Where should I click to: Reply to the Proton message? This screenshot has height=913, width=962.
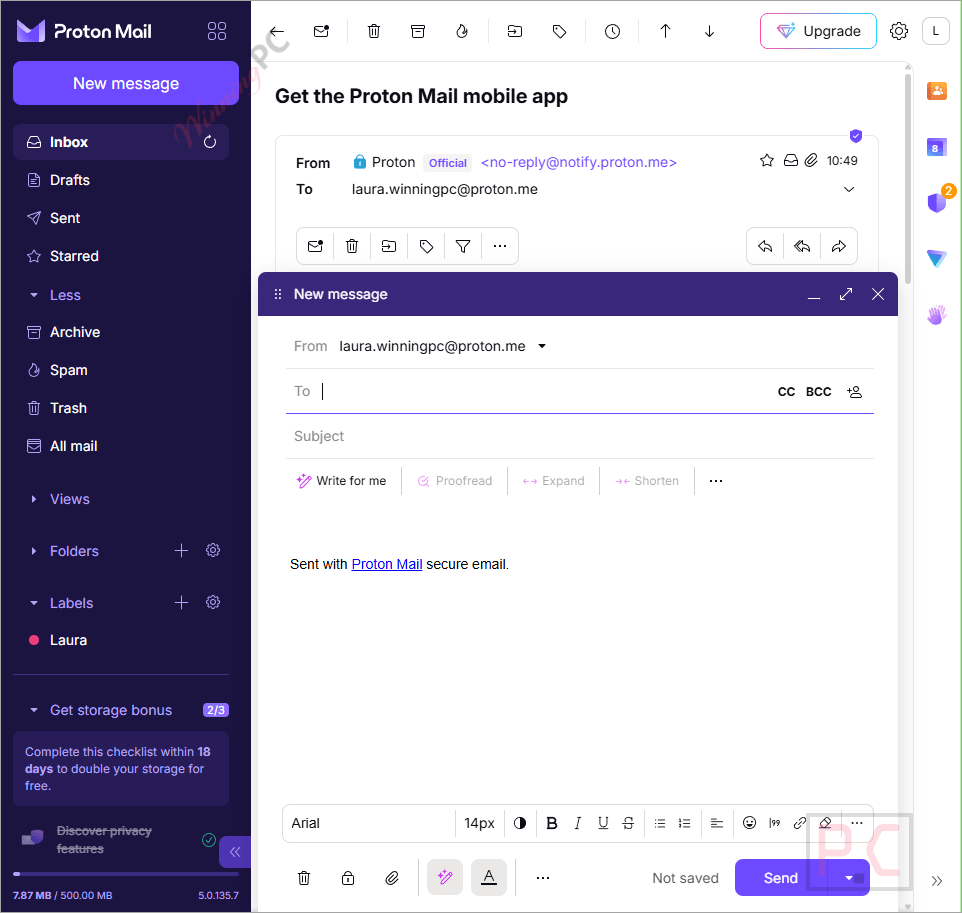coord(765,247)
